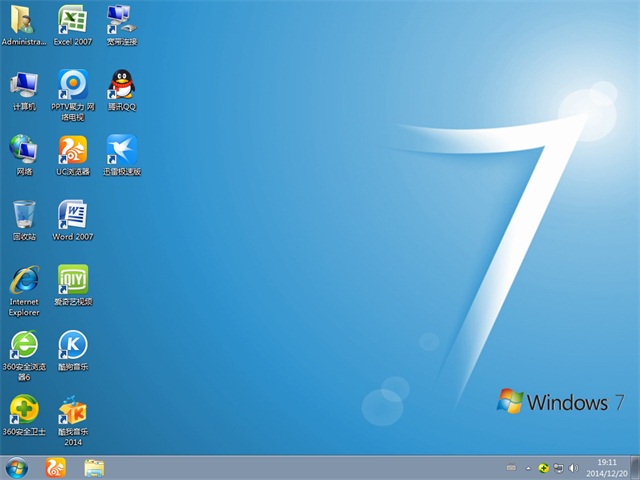Show hidden system tray icons
Viewport: 640px width, 480px height.
(528, 468)
